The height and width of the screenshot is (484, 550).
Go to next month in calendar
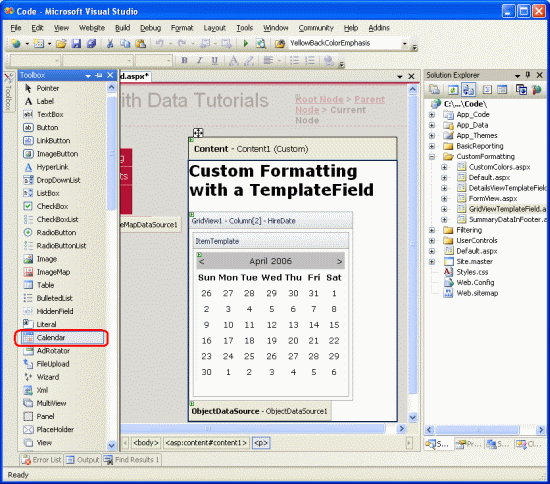click(339, 261)
